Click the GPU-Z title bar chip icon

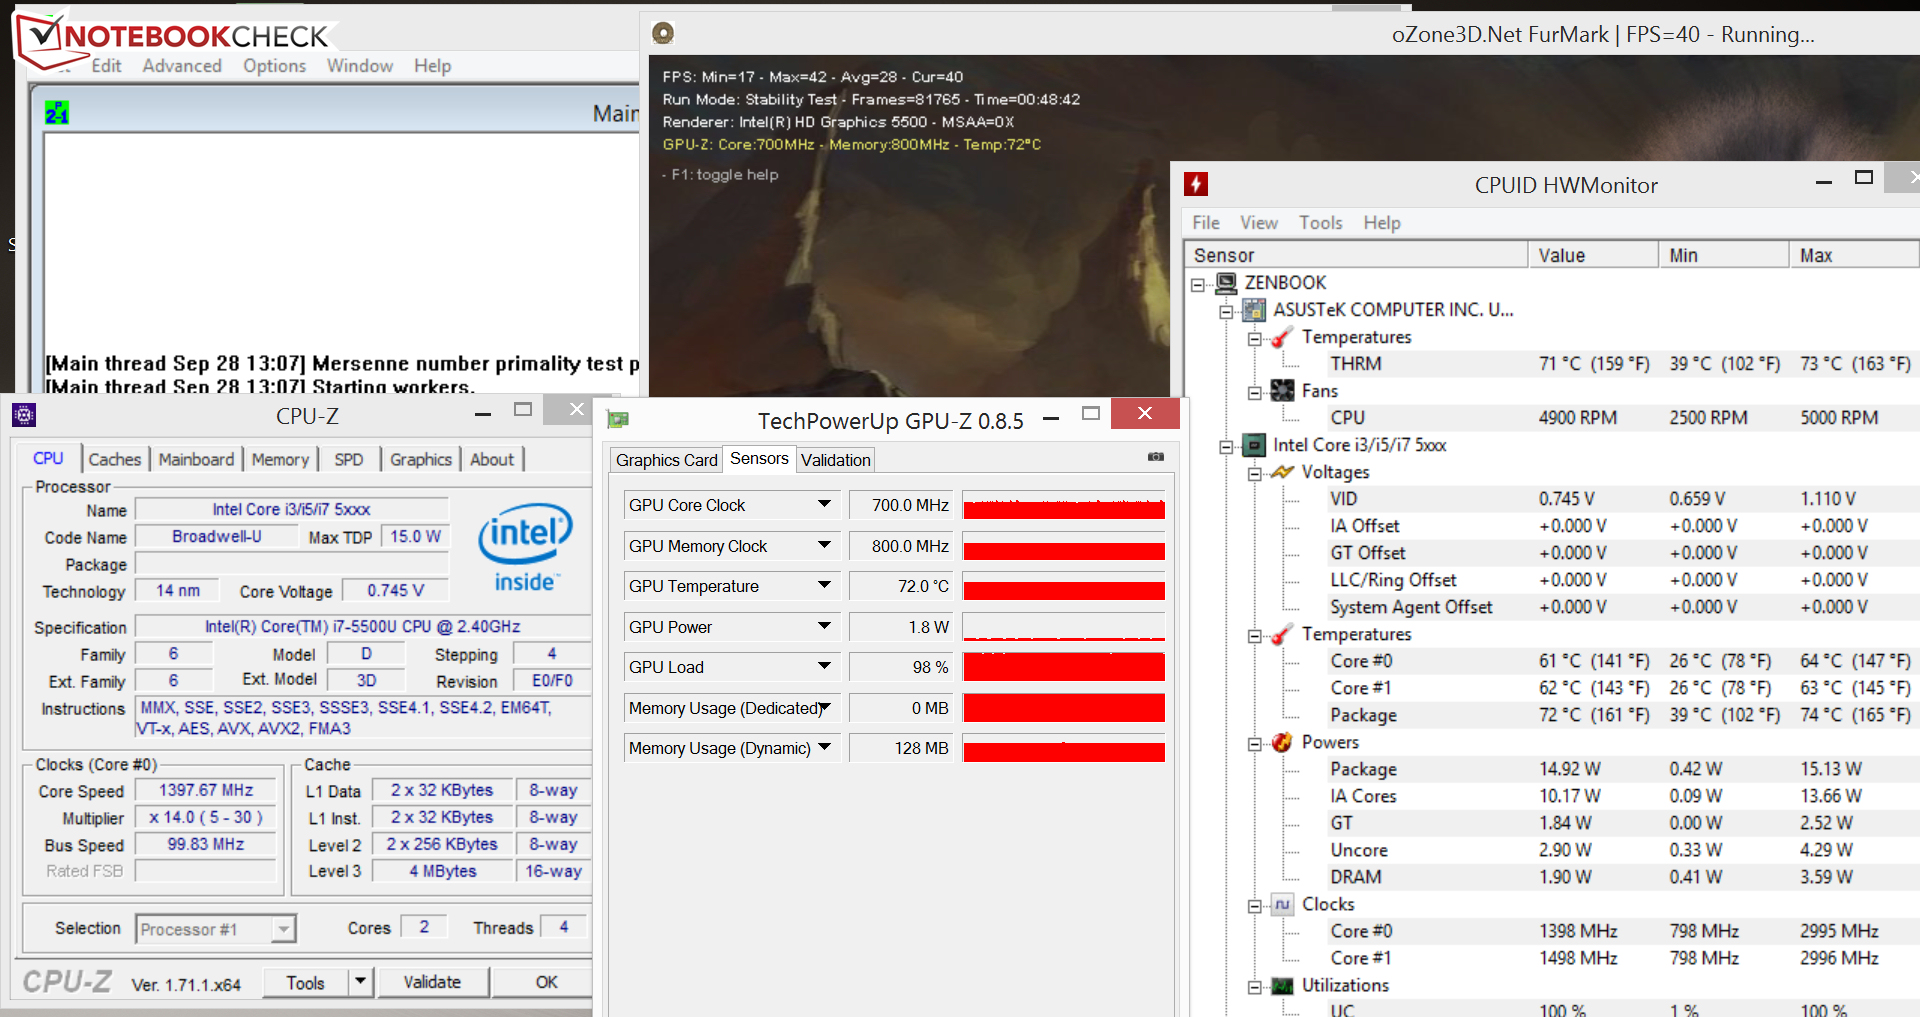click(618, 420)
